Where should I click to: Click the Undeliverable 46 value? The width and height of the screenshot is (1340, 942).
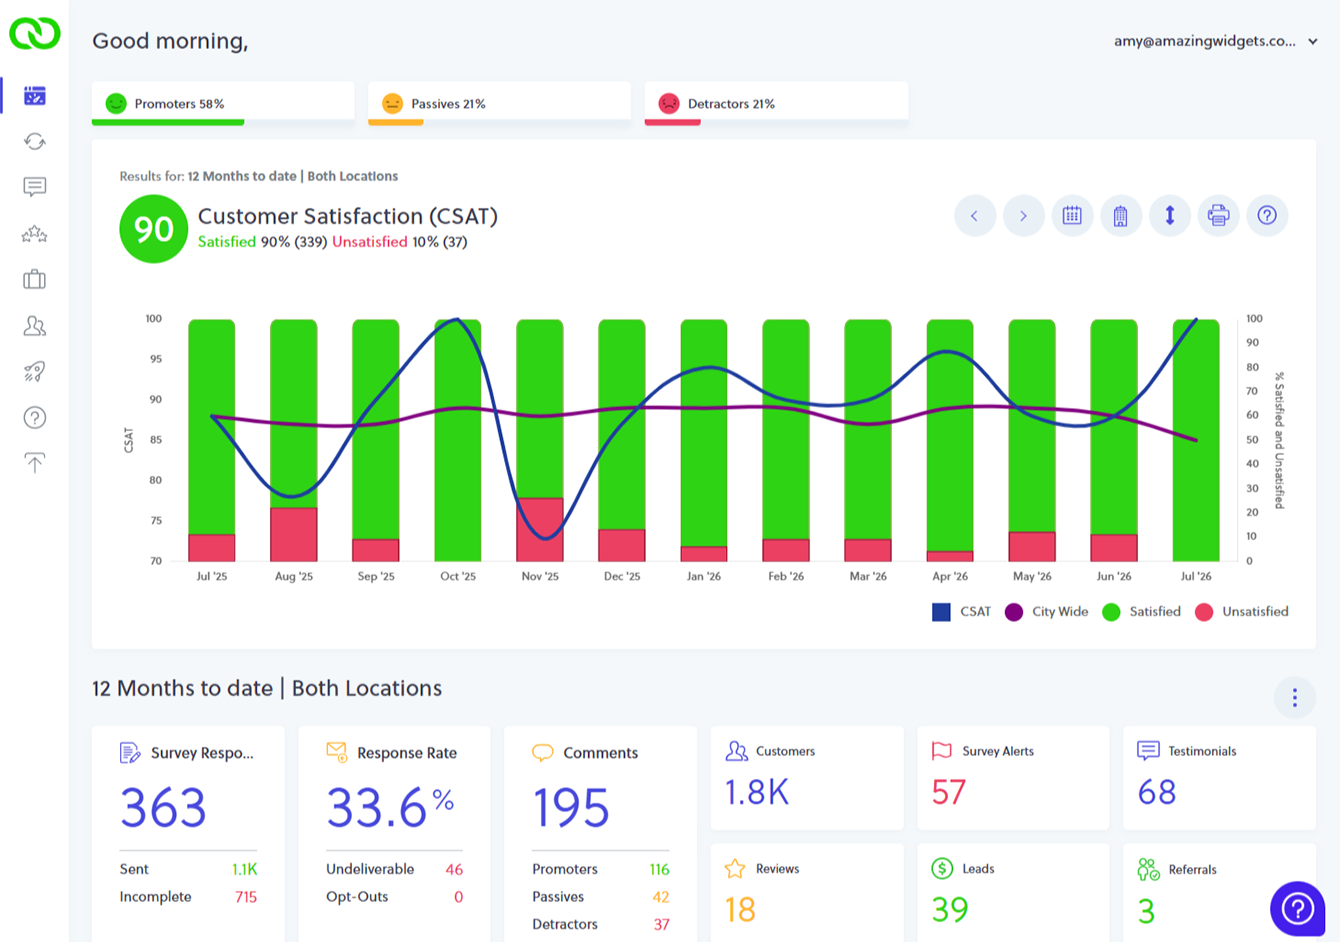coord(454,869)
